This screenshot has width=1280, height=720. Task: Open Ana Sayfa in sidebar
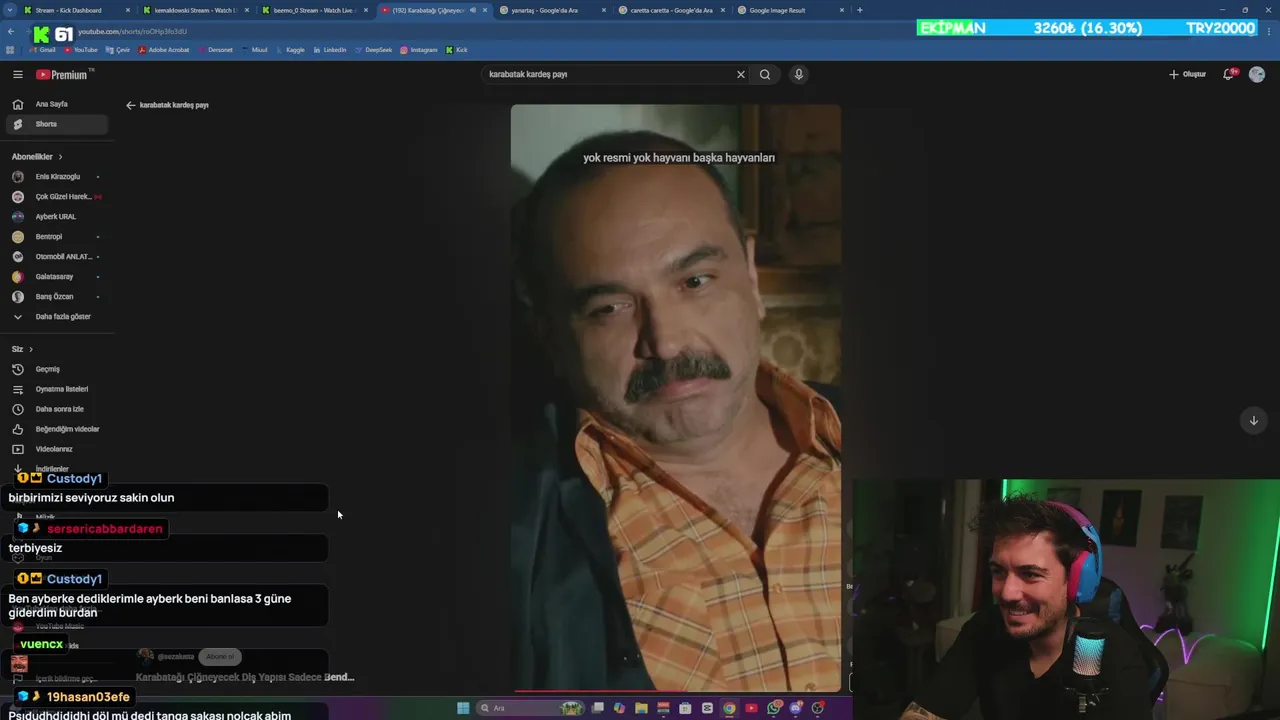(x=56, y=104)
